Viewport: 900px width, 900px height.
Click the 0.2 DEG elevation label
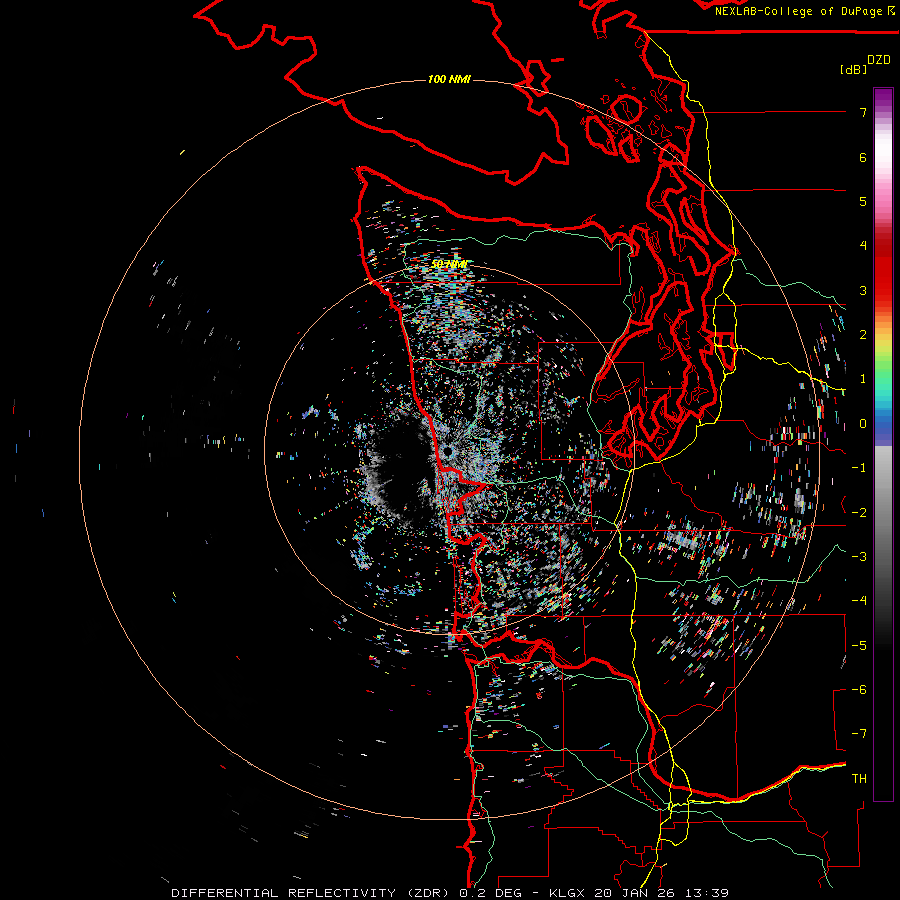click(490, 893)
